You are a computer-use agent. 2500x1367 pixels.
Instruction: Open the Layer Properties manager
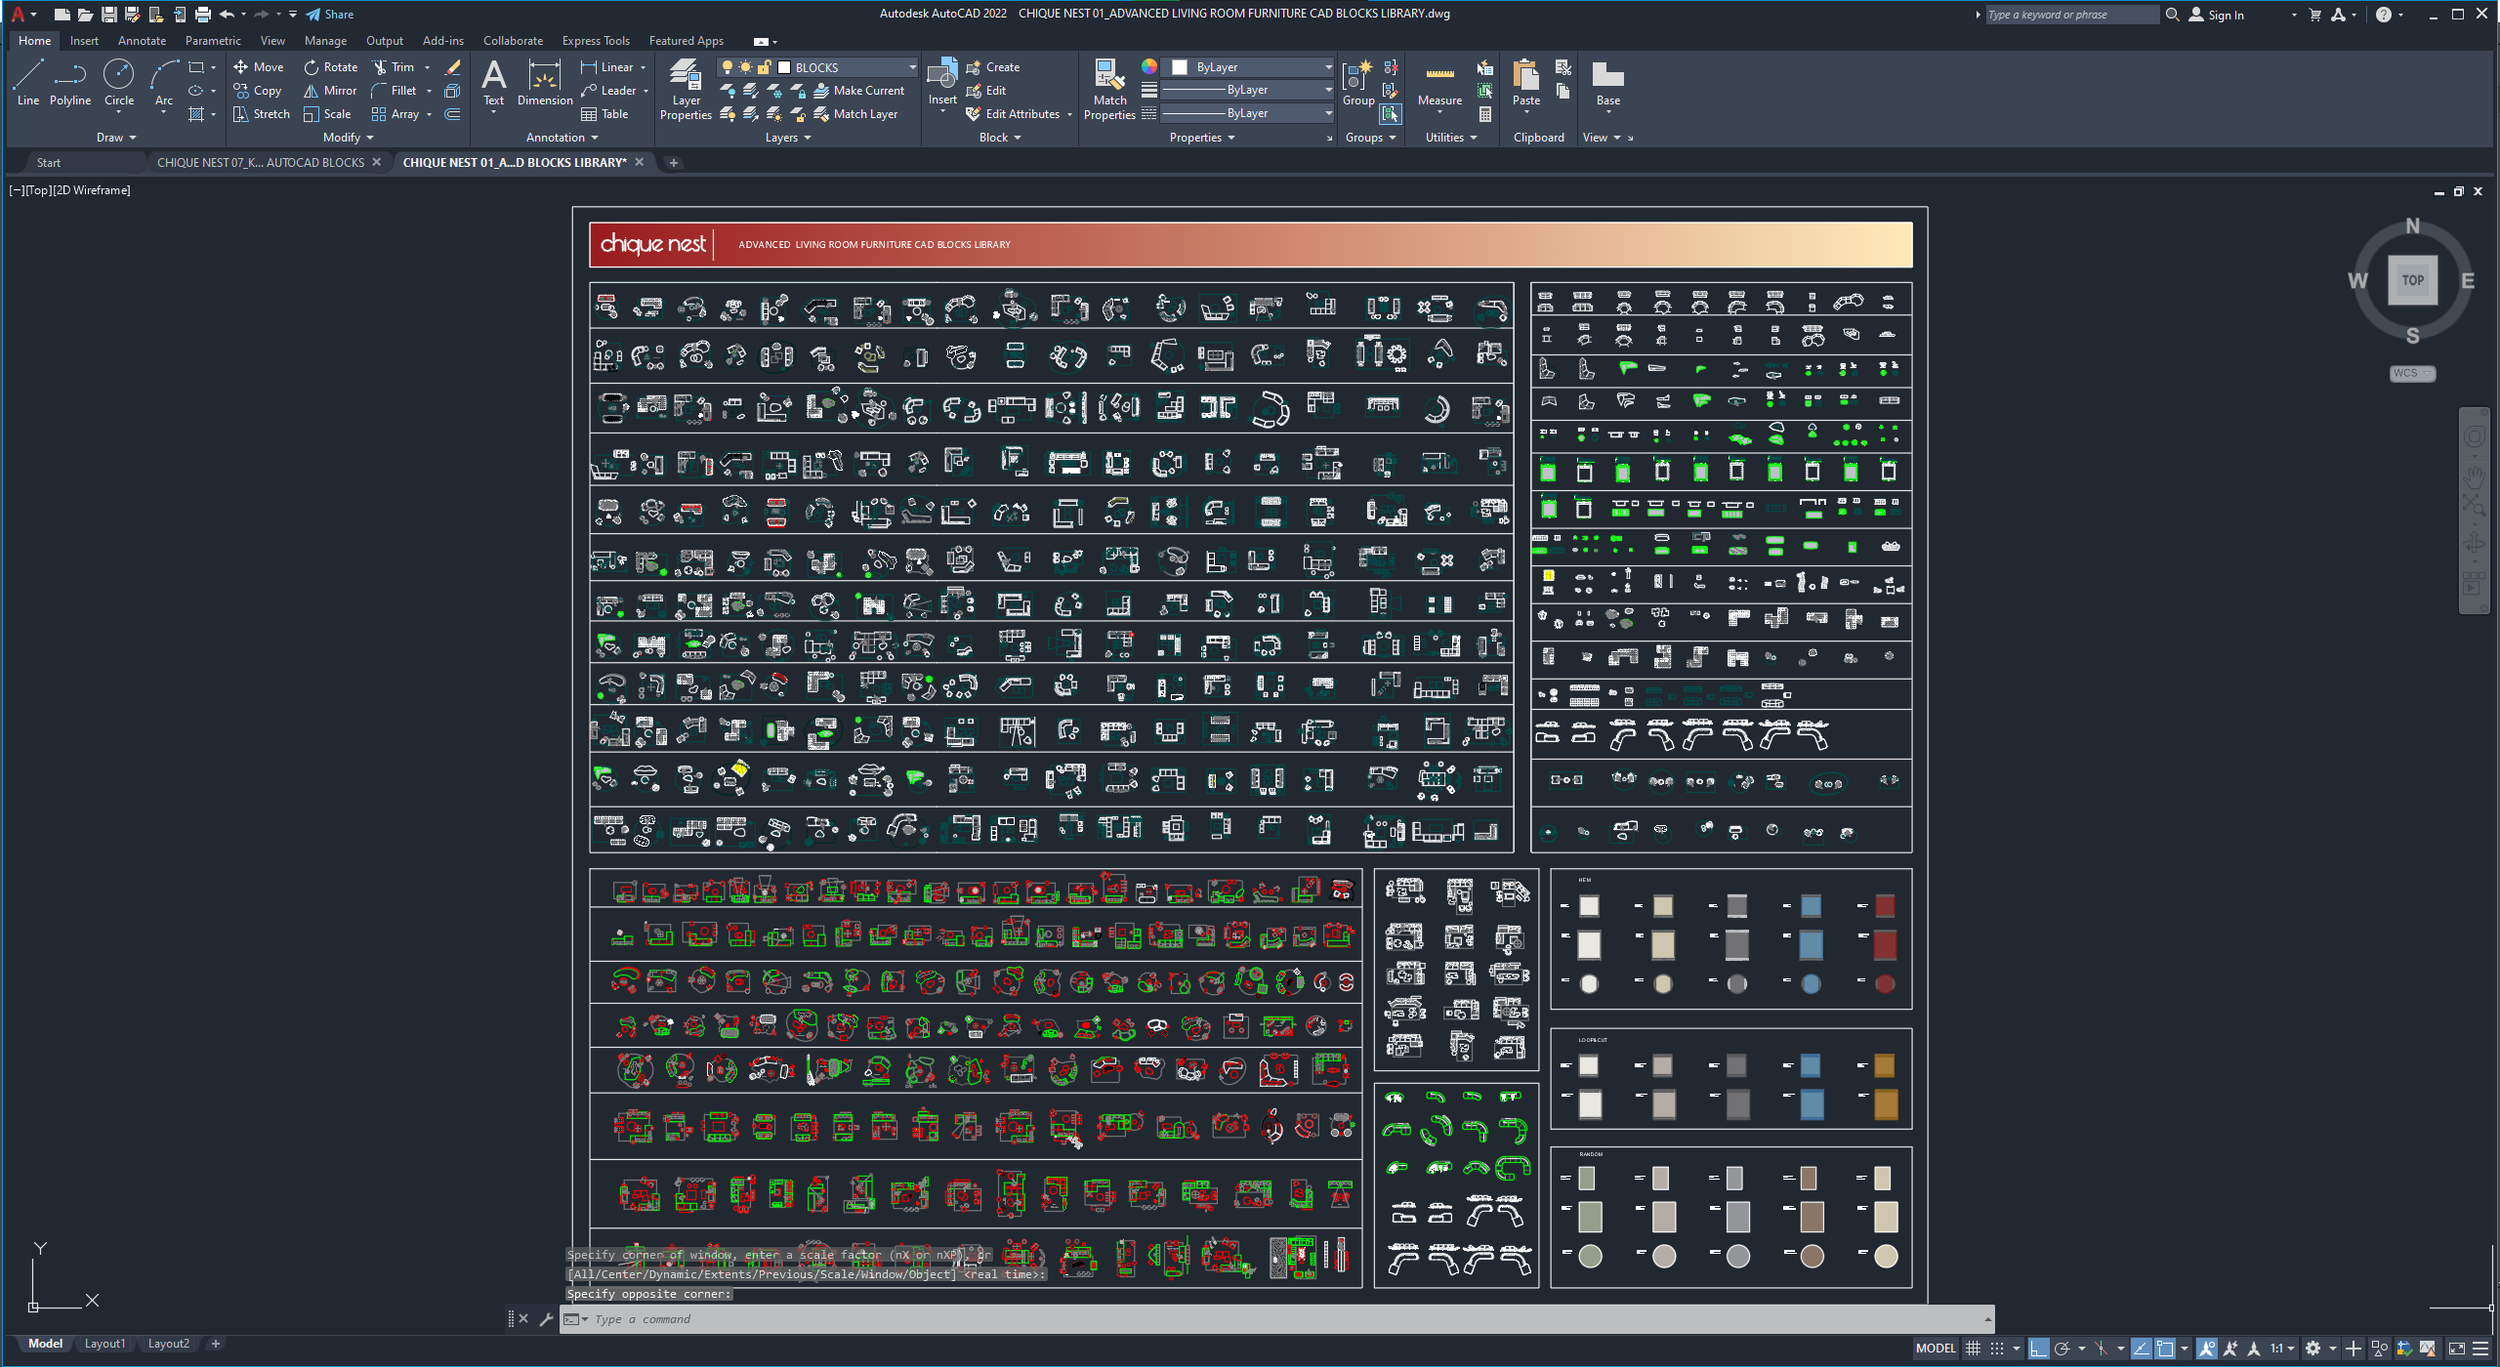tap(685, 88)
